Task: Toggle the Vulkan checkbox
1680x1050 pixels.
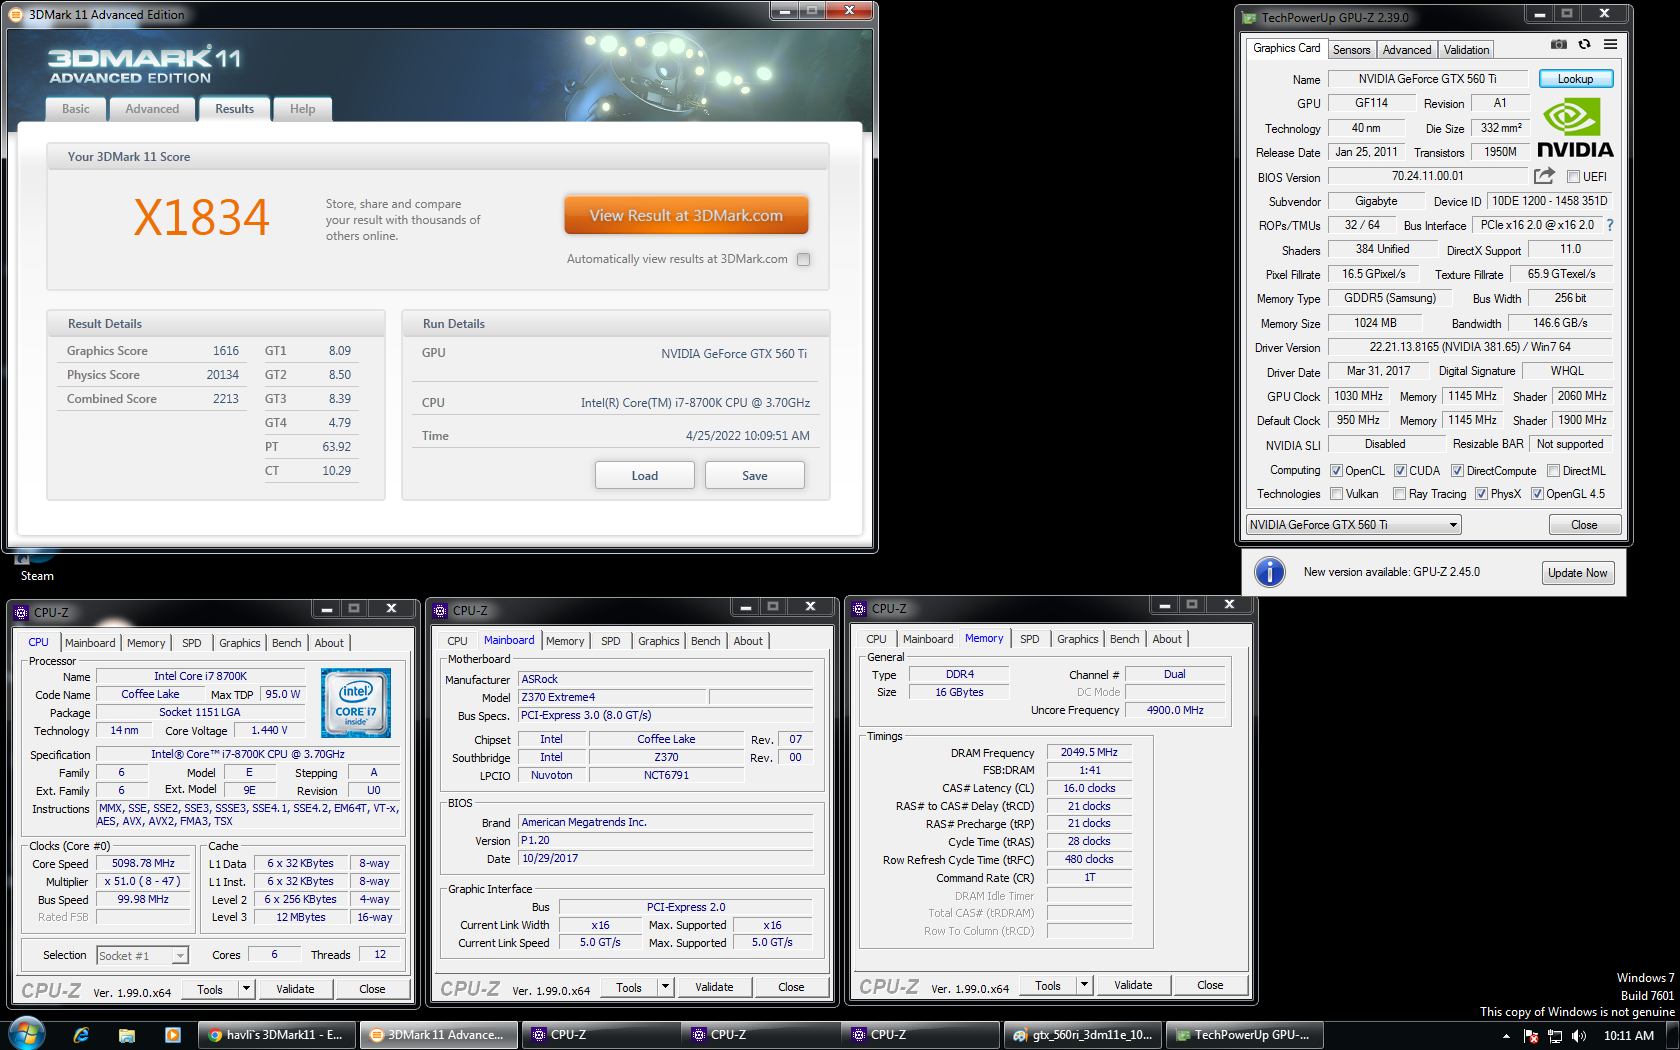Action: click(1336, 494)
